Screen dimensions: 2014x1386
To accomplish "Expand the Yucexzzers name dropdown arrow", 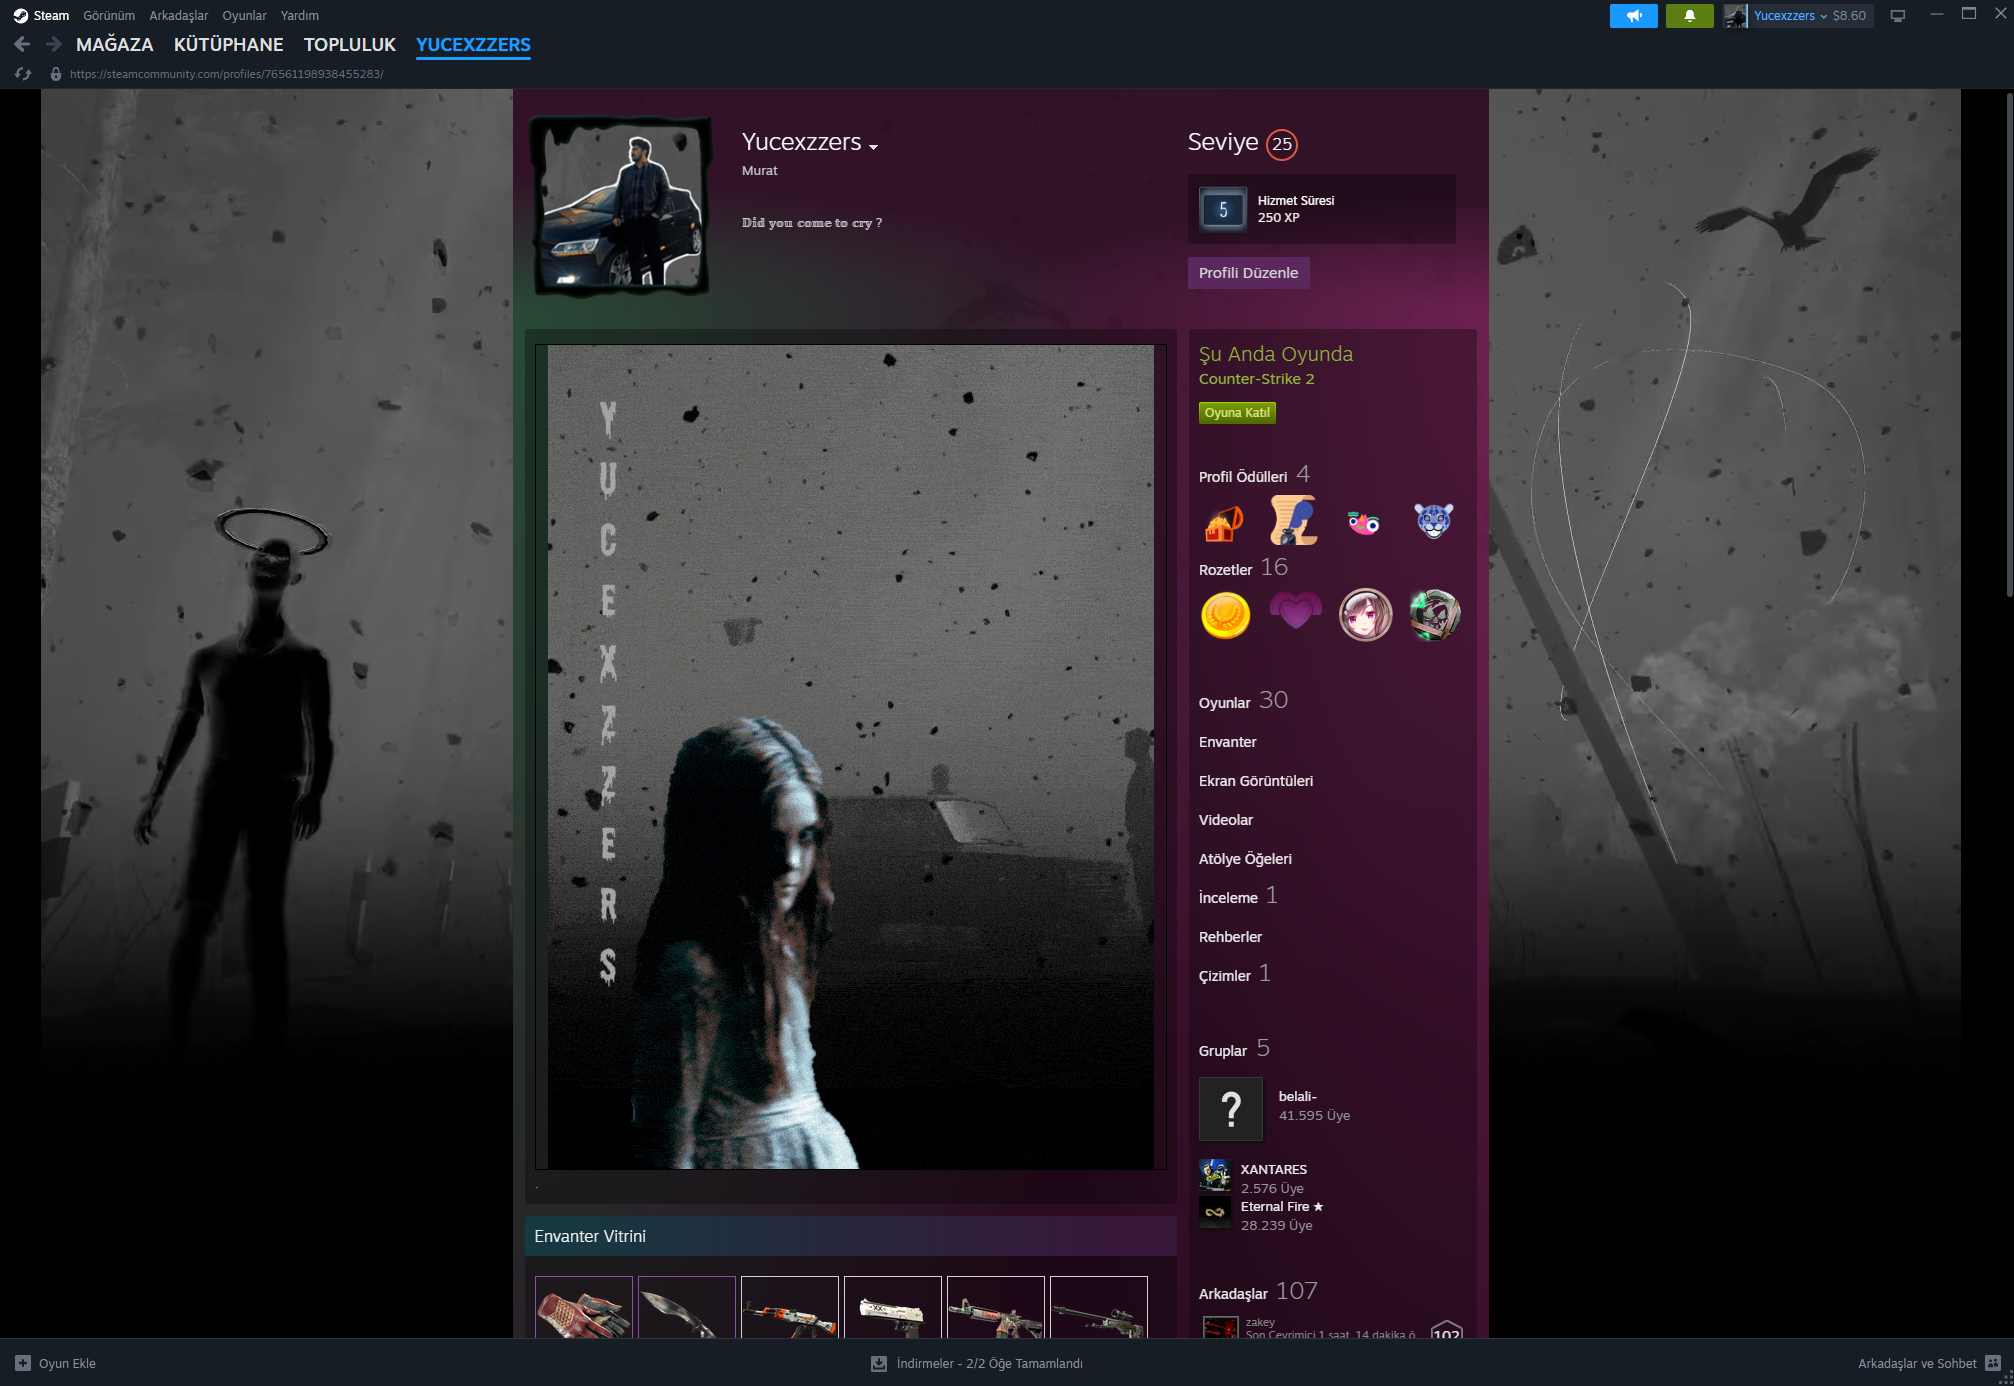I will (x=873, y=147).
